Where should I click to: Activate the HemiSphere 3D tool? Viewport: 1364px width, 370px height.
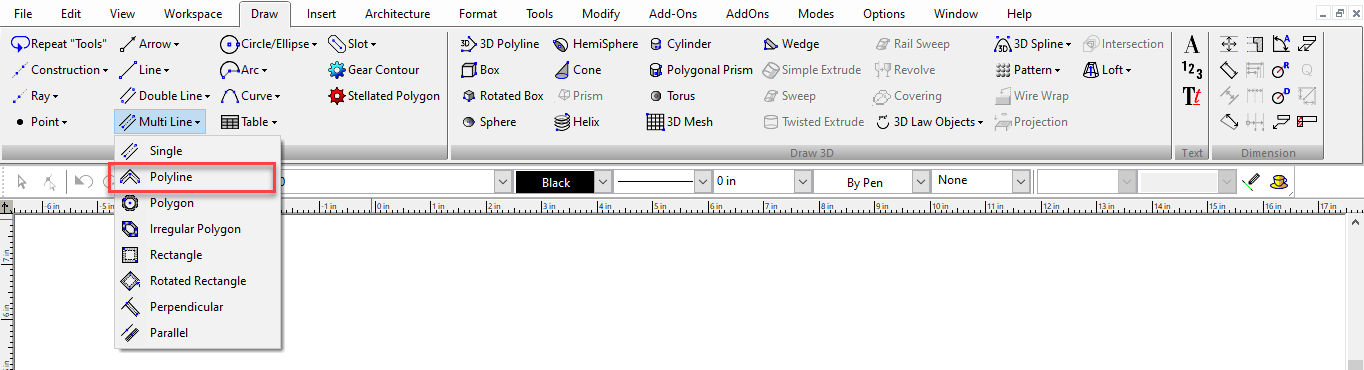coord(596,44)
